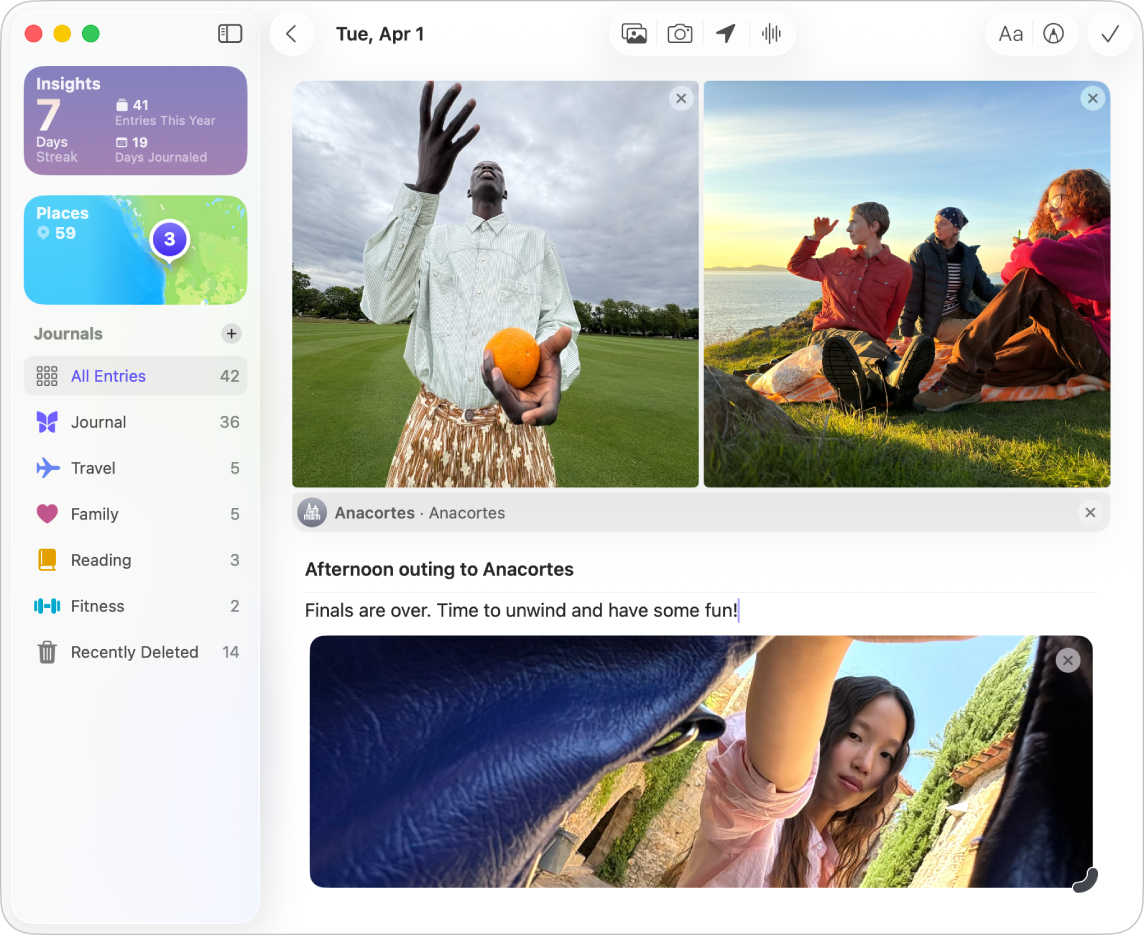Open Recently Deleted via the trash icon

pyautogui.click(x=44, y=652)
